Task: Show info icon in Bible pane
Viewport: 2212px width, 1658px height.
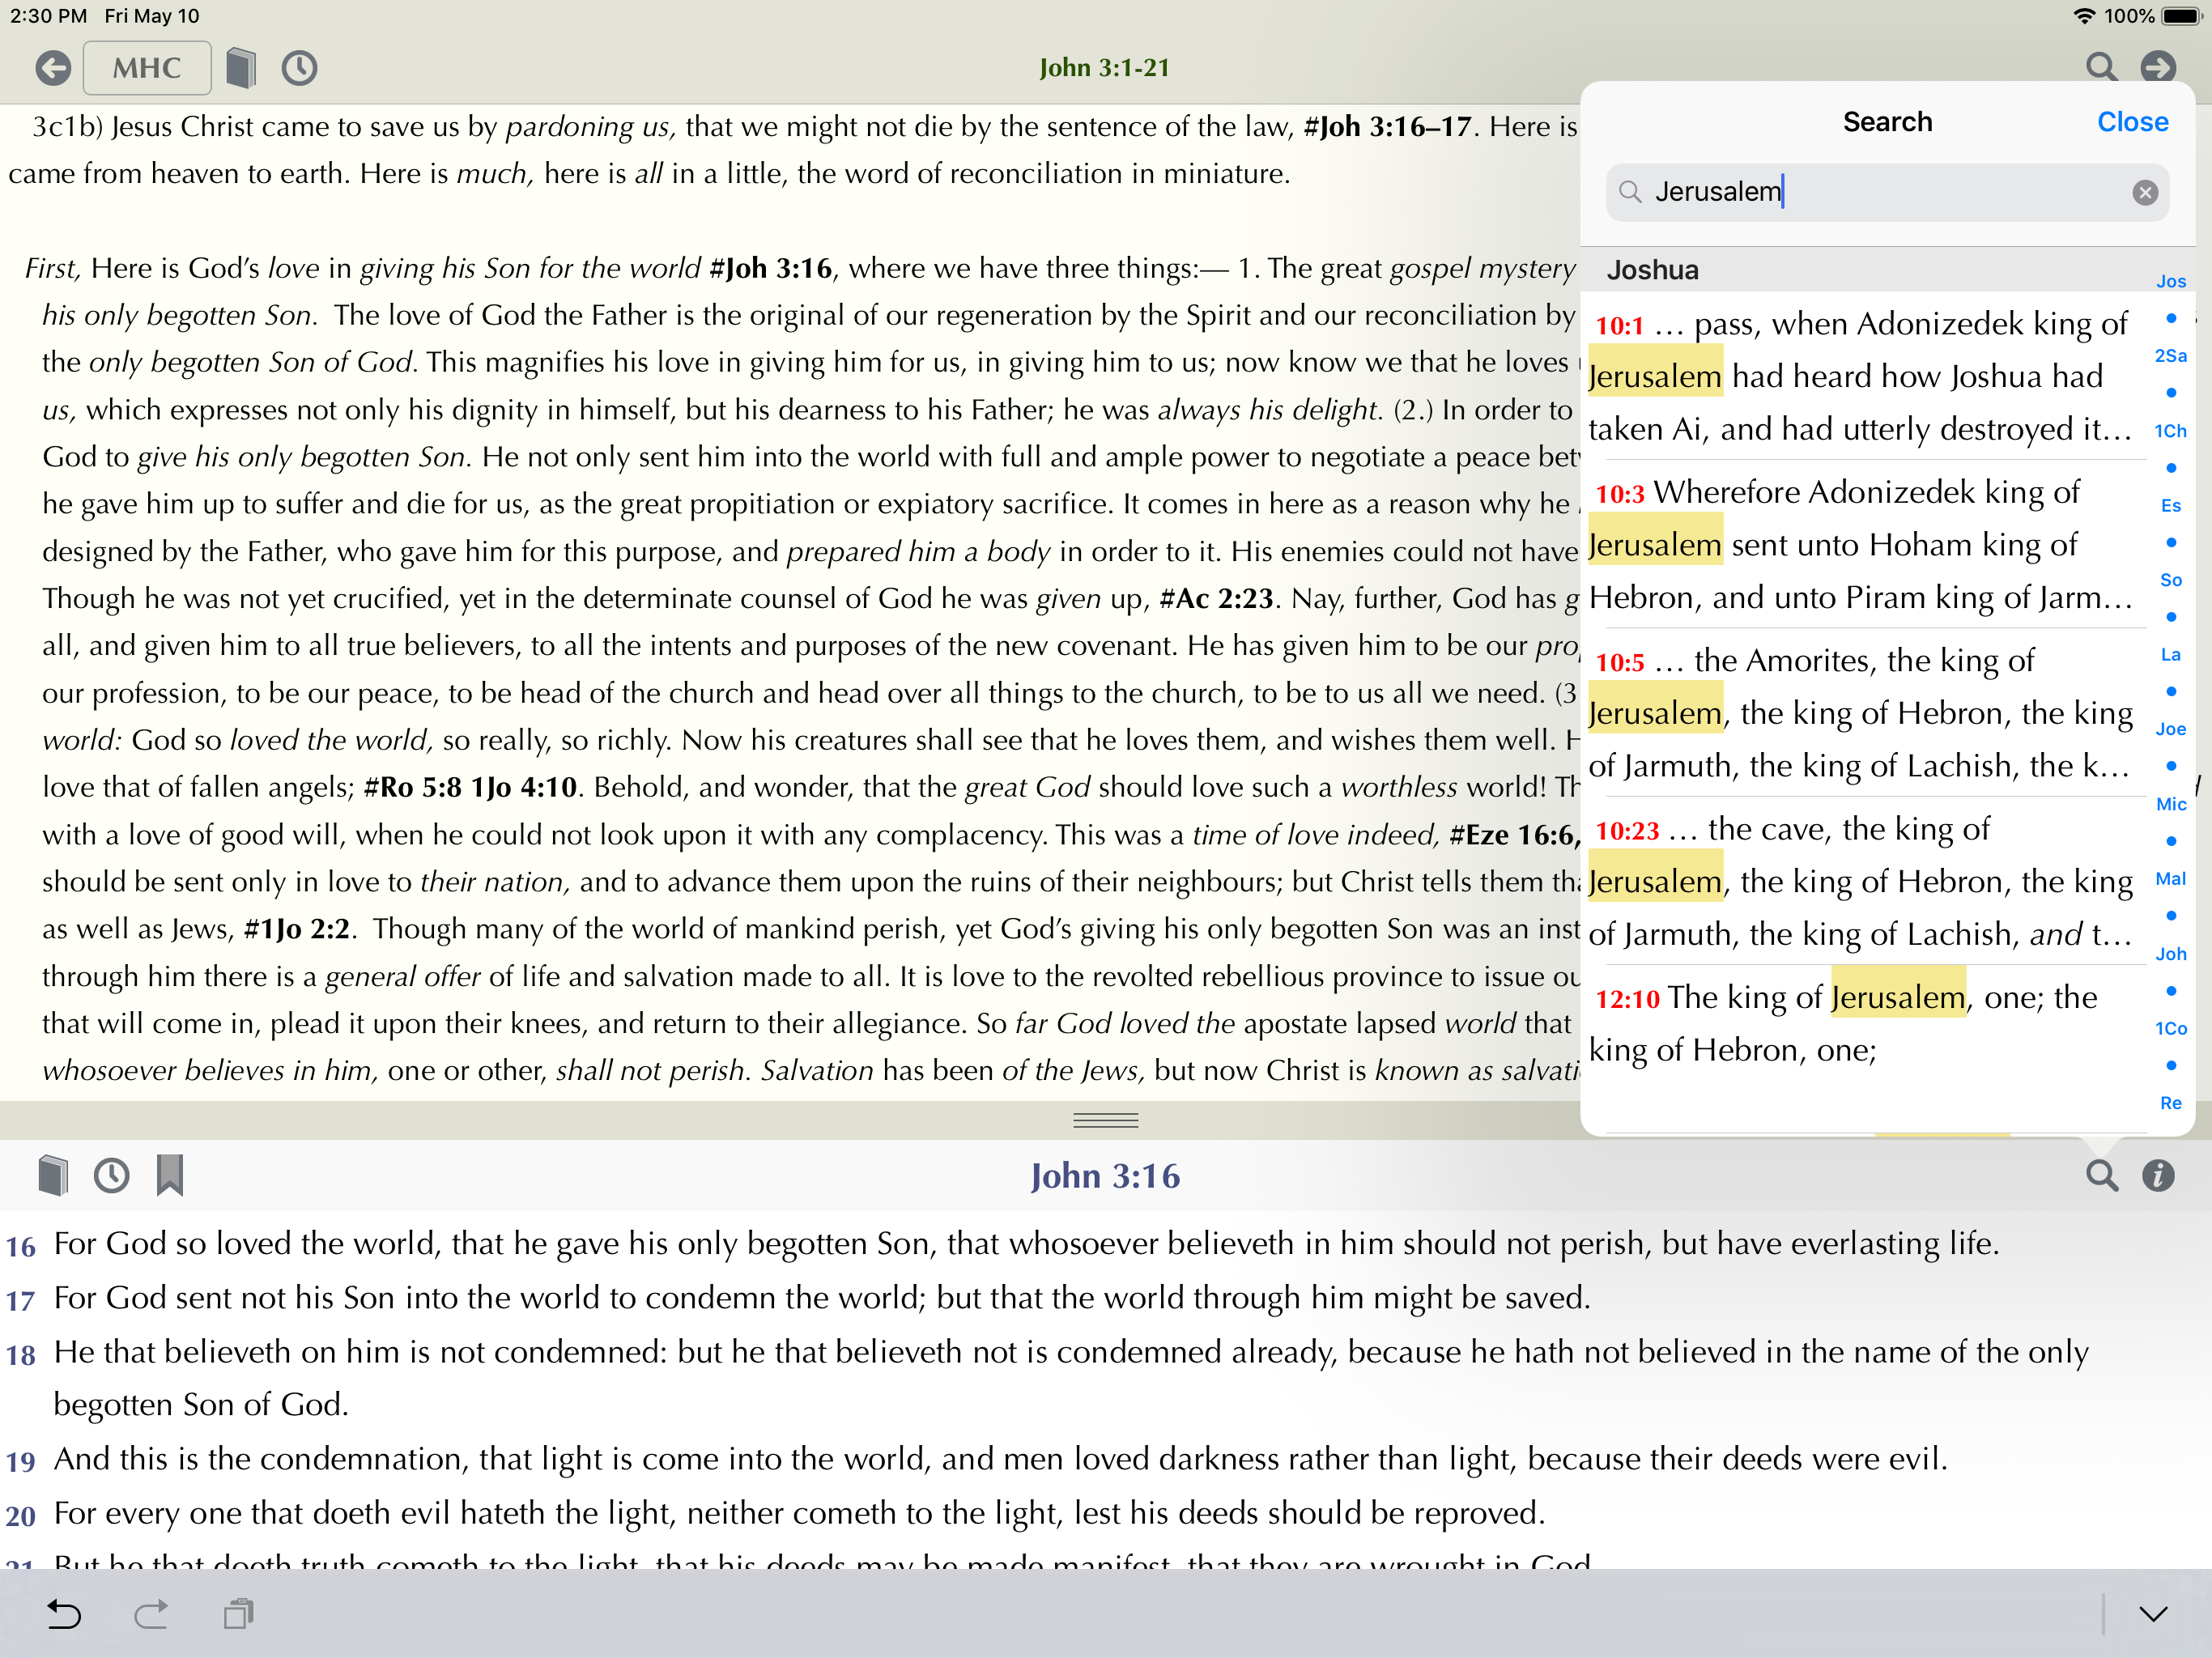Action: [2158, 1176]
